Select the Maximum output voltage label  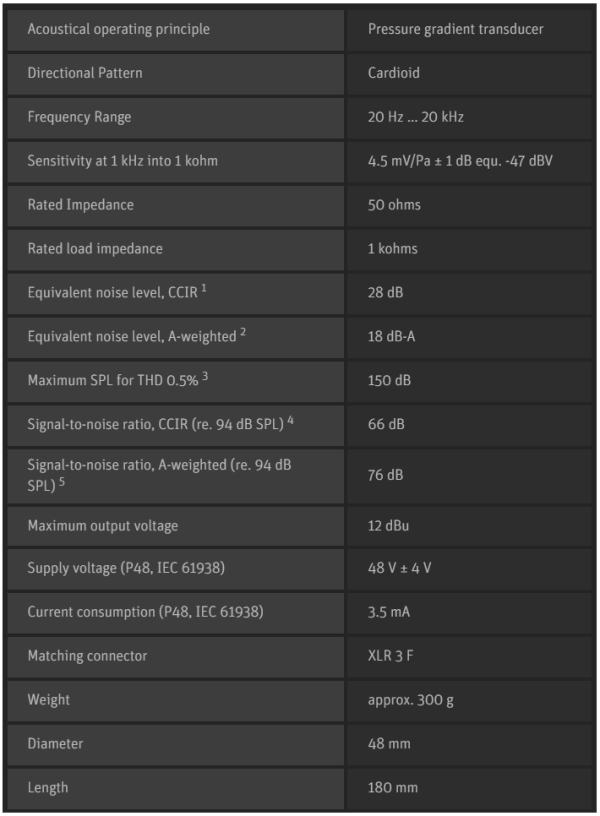pyautogui.click(x=102, y=526)
